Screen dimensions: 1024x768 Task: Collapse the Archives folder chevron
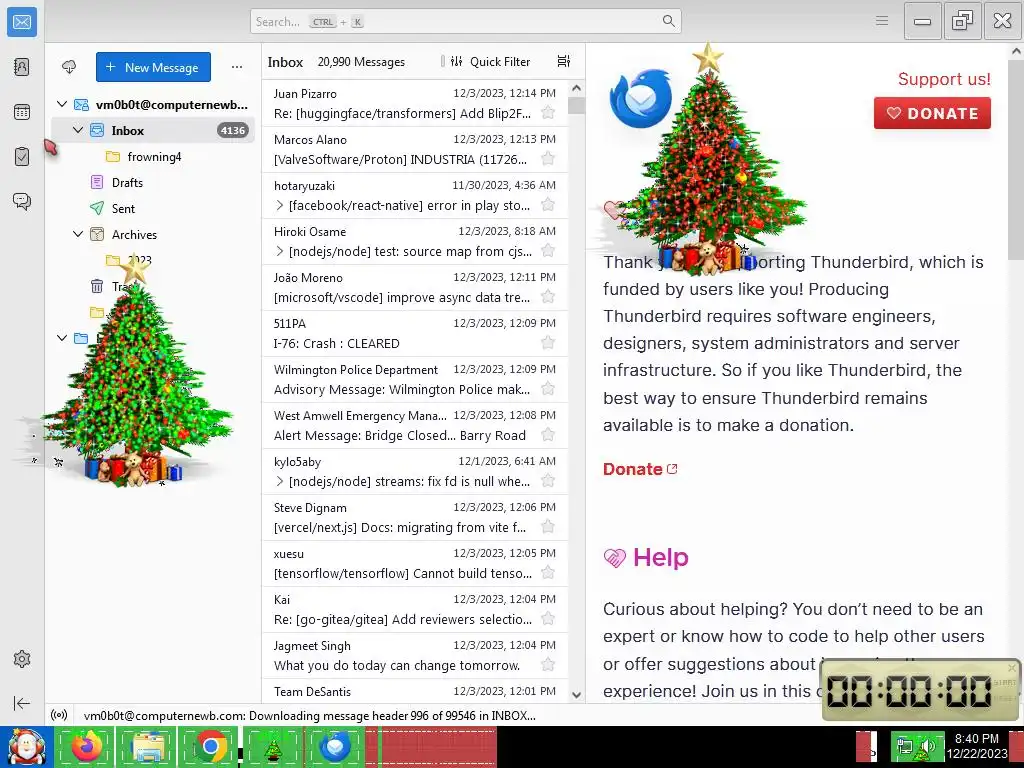click(78, 234)
